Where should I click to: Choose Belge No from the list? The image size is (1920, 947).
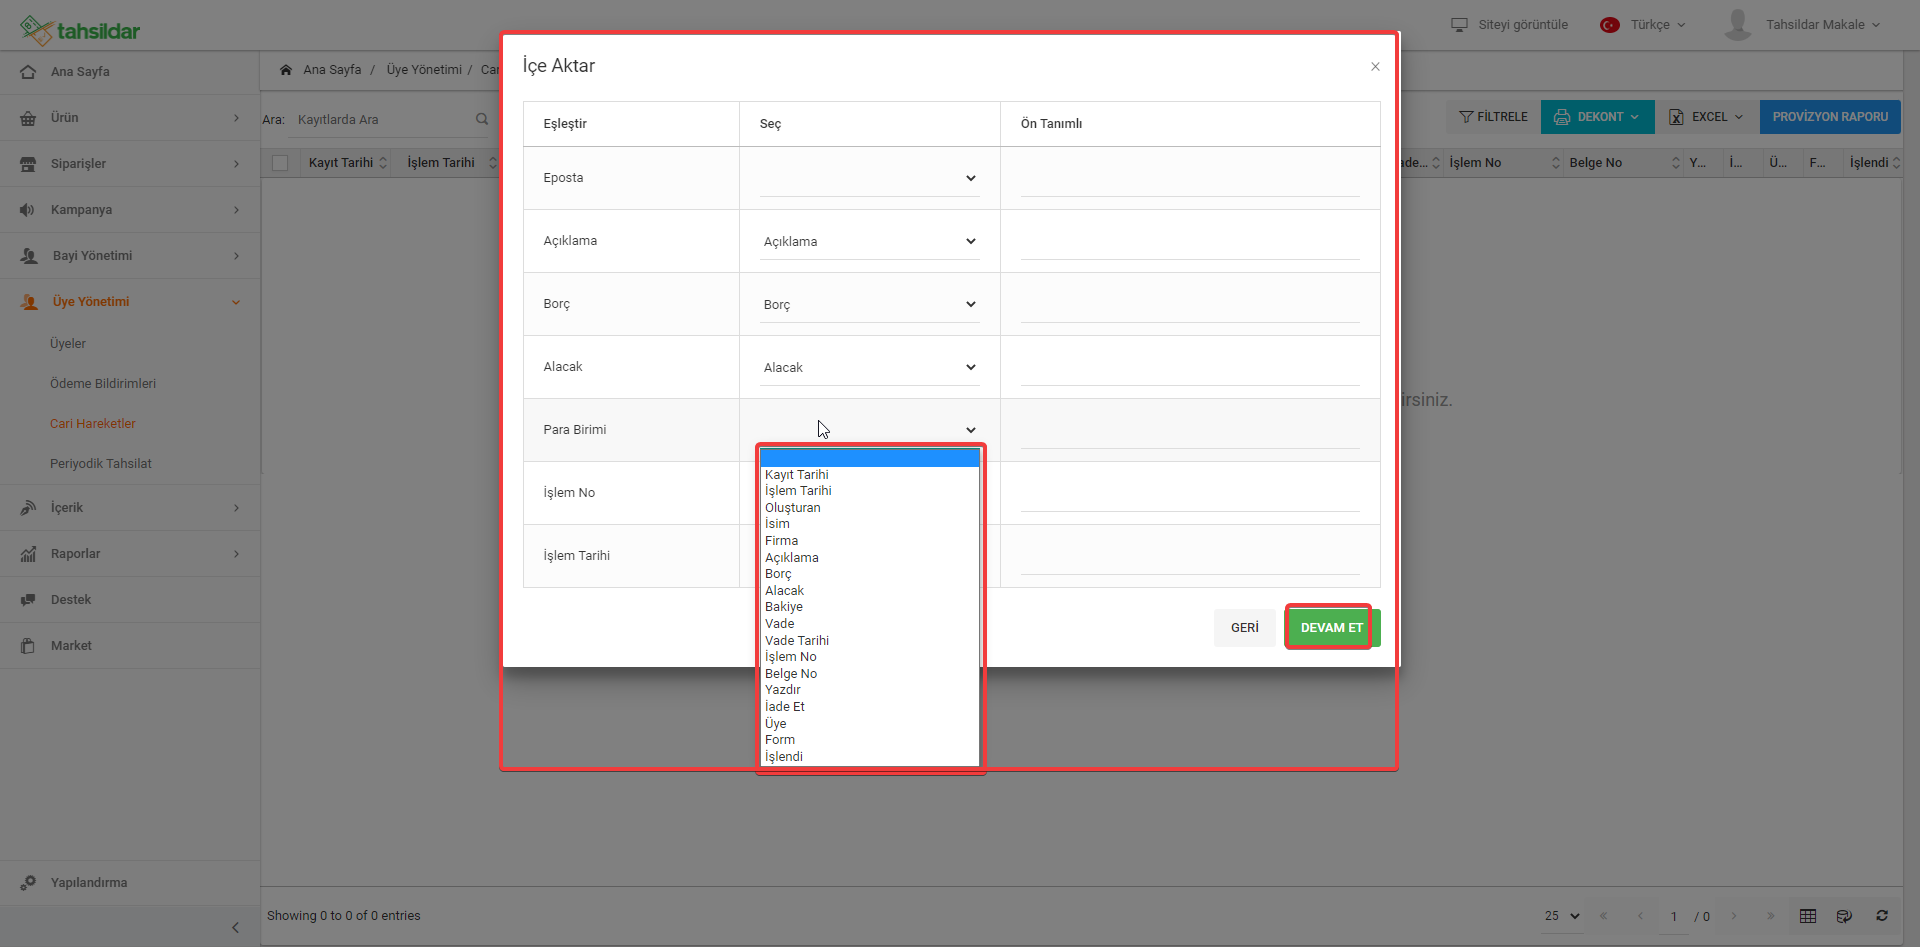(869, 674)
